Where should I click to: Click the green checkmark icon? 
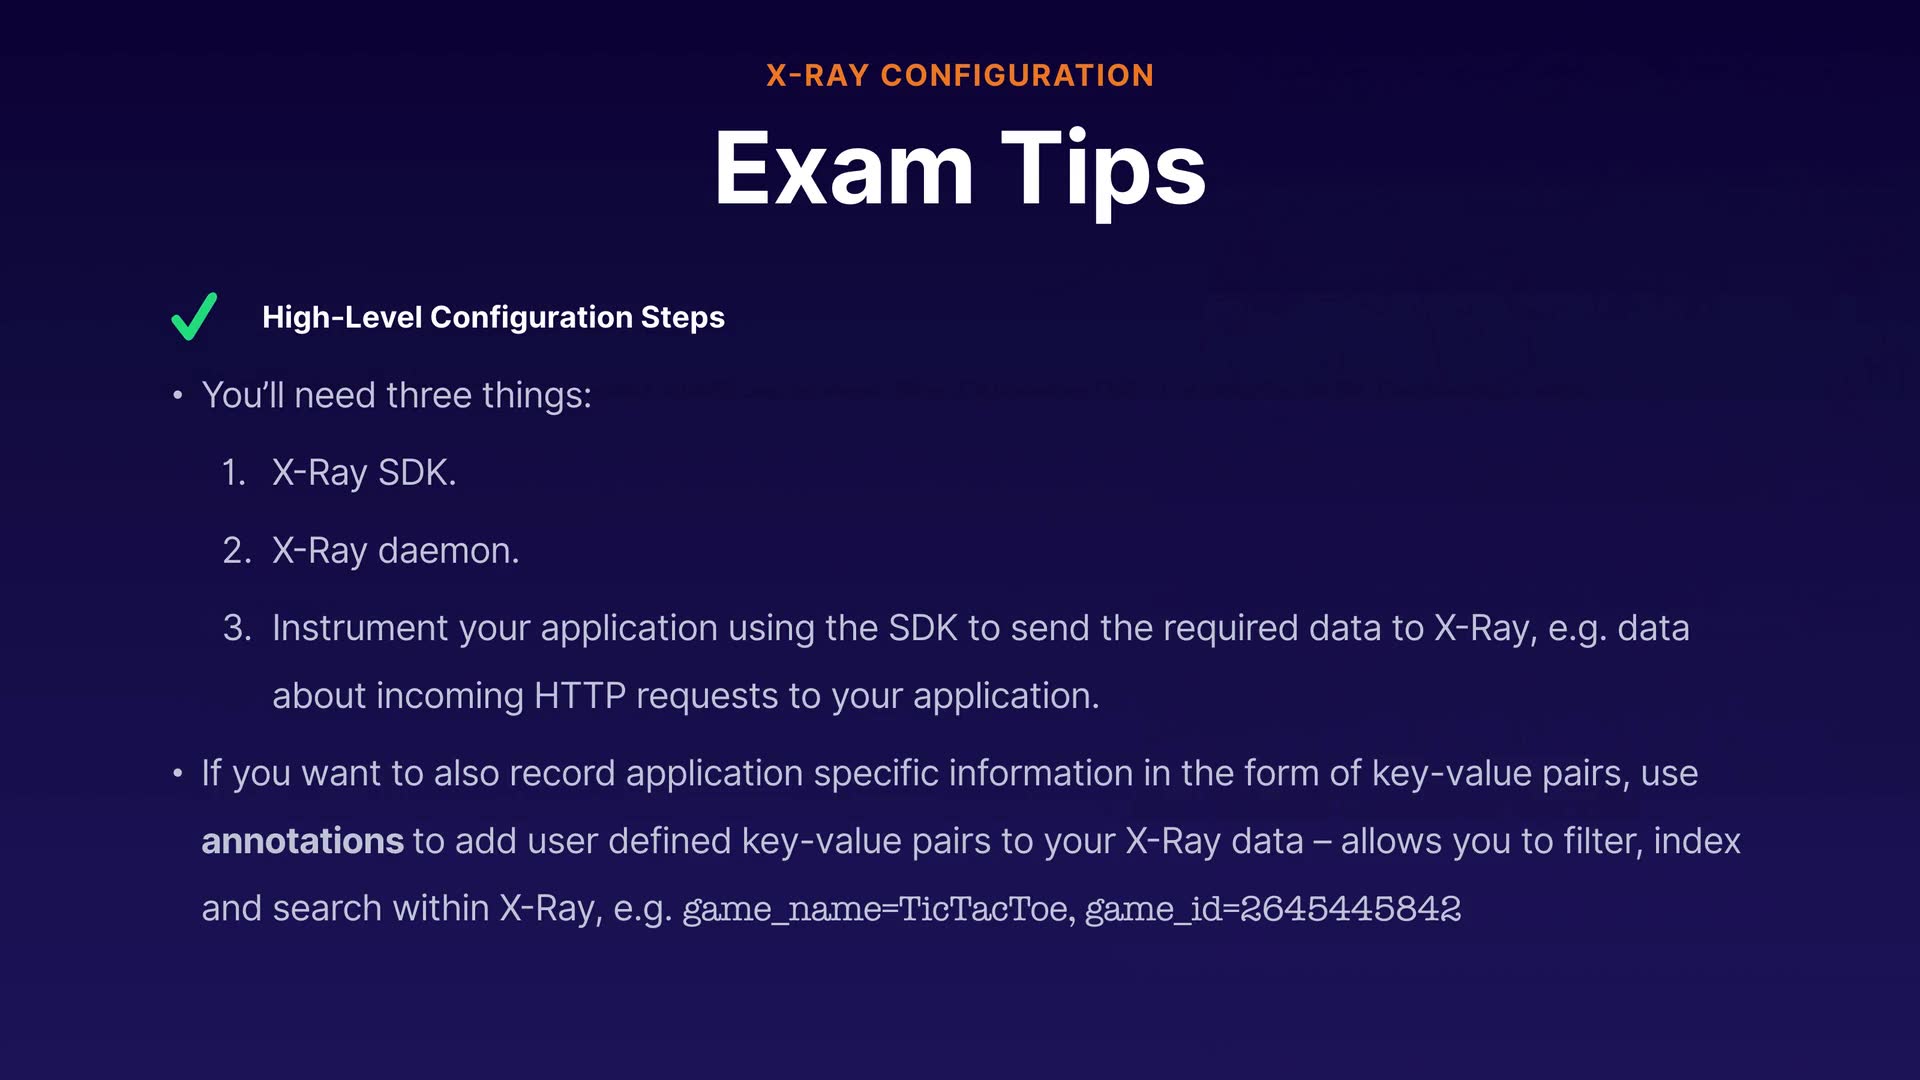194,317
